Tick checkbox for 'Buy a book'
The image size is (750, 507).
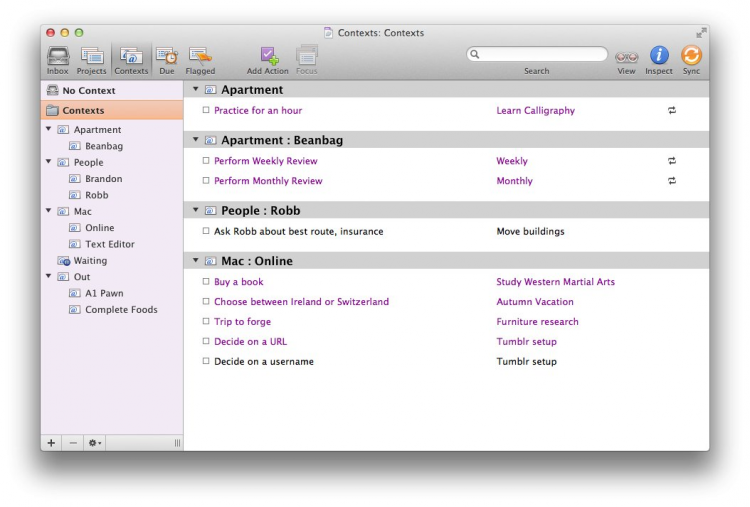click(x=206, y=282)
